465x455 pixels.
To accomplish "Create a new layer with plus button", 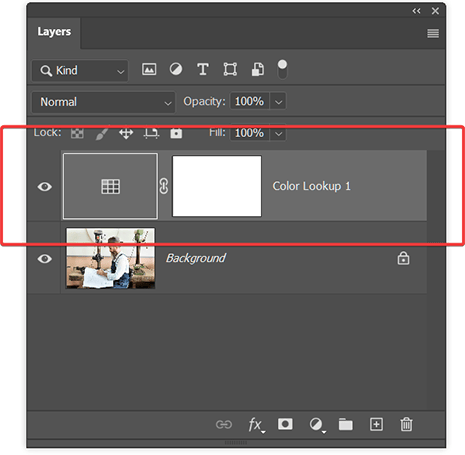I will (x=376, y=424).
